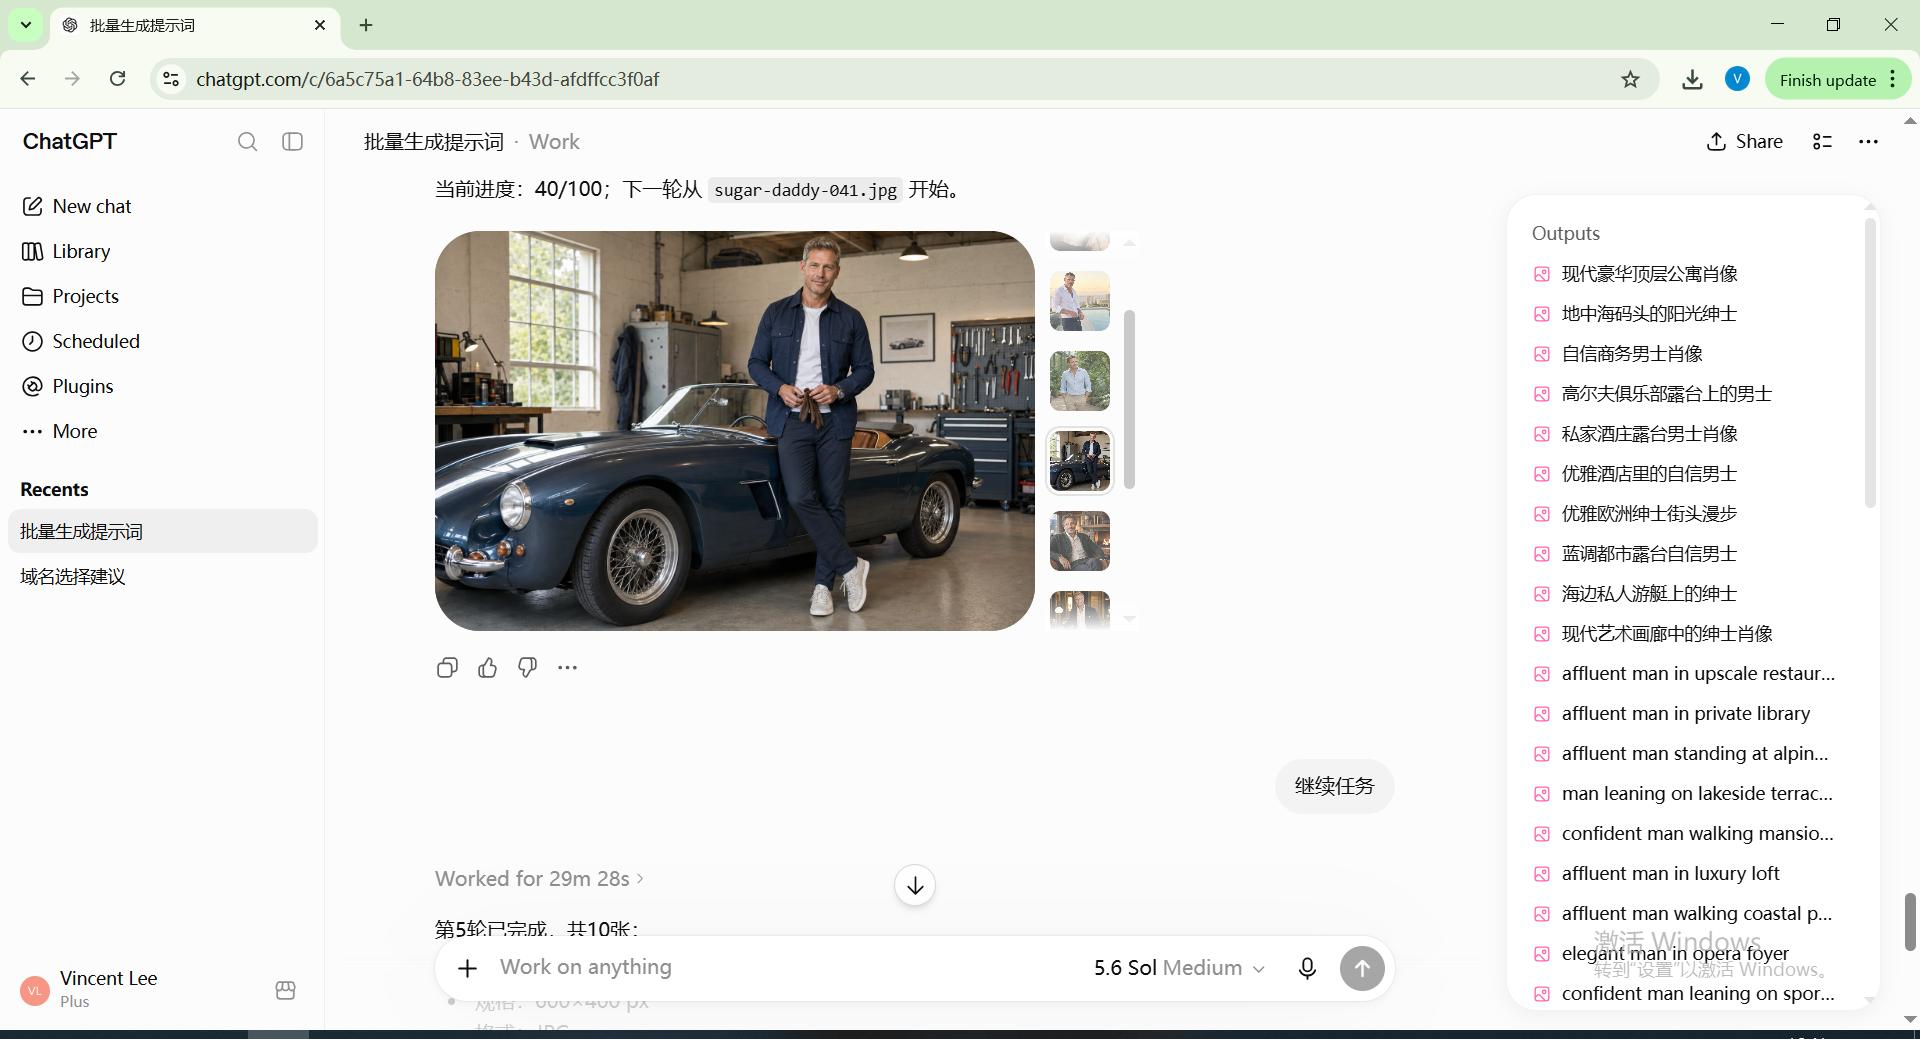Image resolution: width=1920 pixels, height=1039 pixels.
Task: Bookmark this page with the star icon
Action: 1630,79
